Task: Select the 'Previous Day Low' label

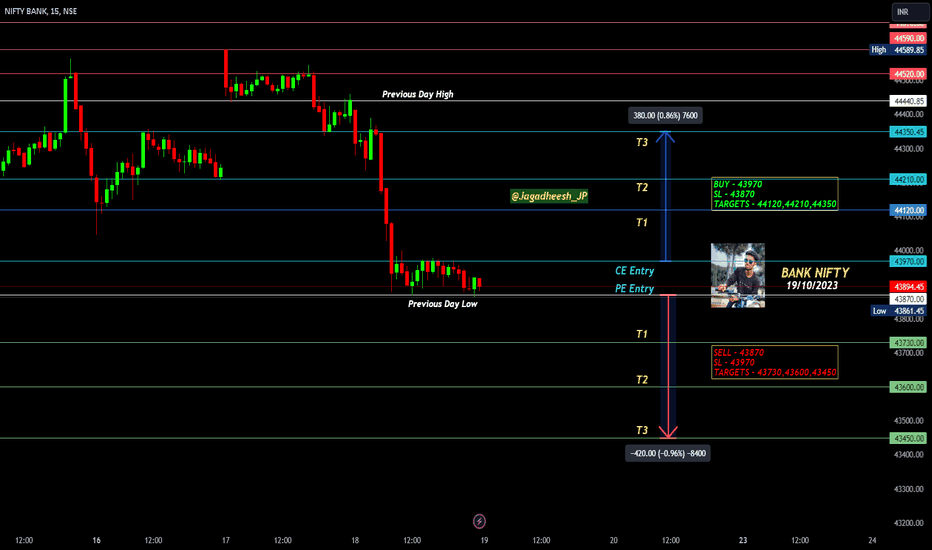Action: click(442, 304)
